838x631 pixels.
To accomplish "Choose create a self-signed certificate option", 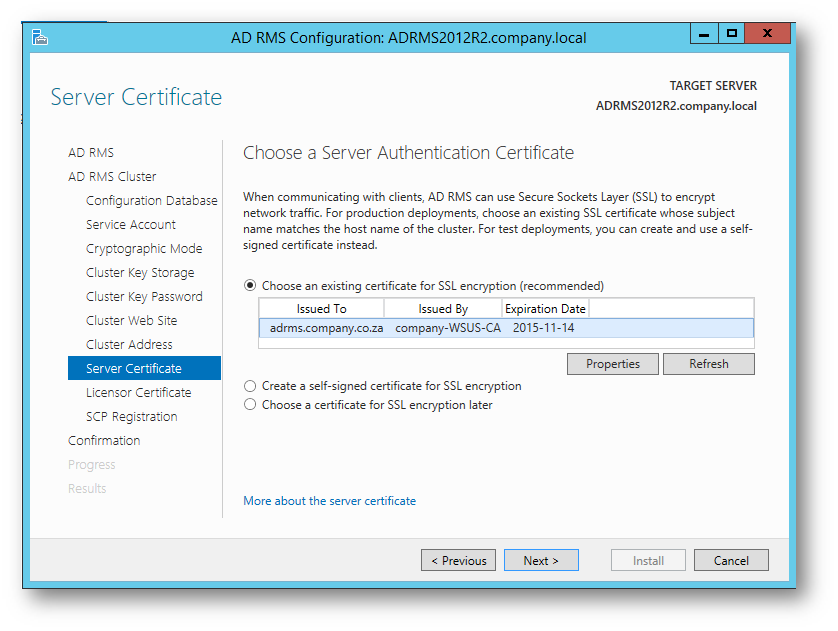I will [x=250, y=386].
